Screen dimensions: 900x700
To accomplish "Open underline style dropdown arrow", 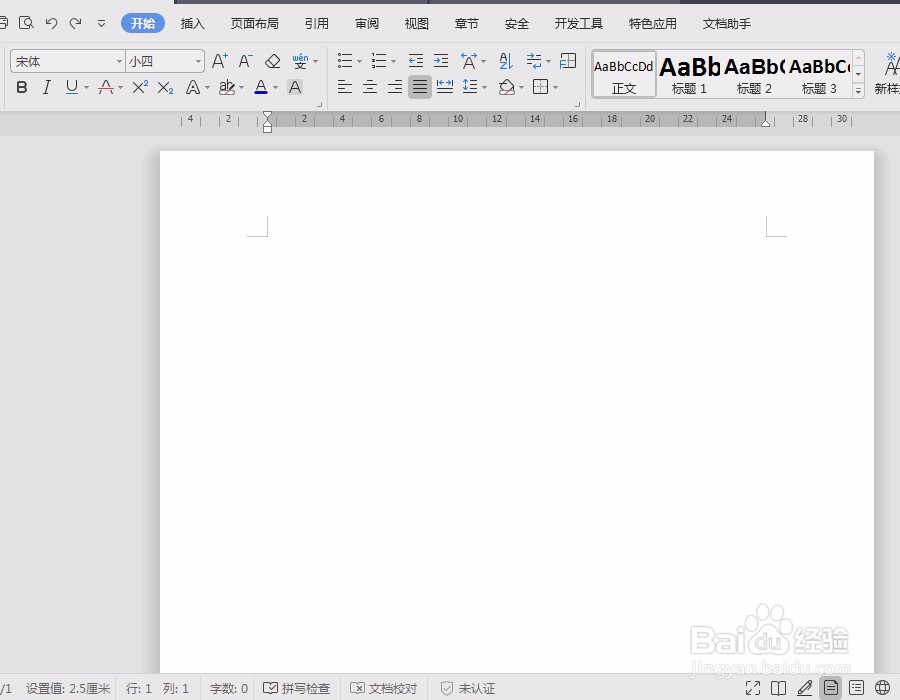I will (x=87, y=88).
